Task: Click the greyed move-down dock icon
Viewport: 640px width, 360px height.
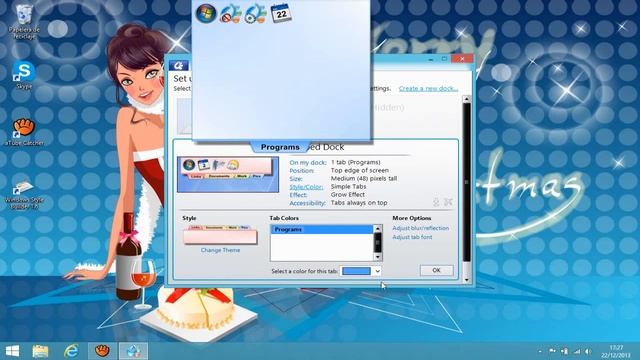Action: click(436, 202)
